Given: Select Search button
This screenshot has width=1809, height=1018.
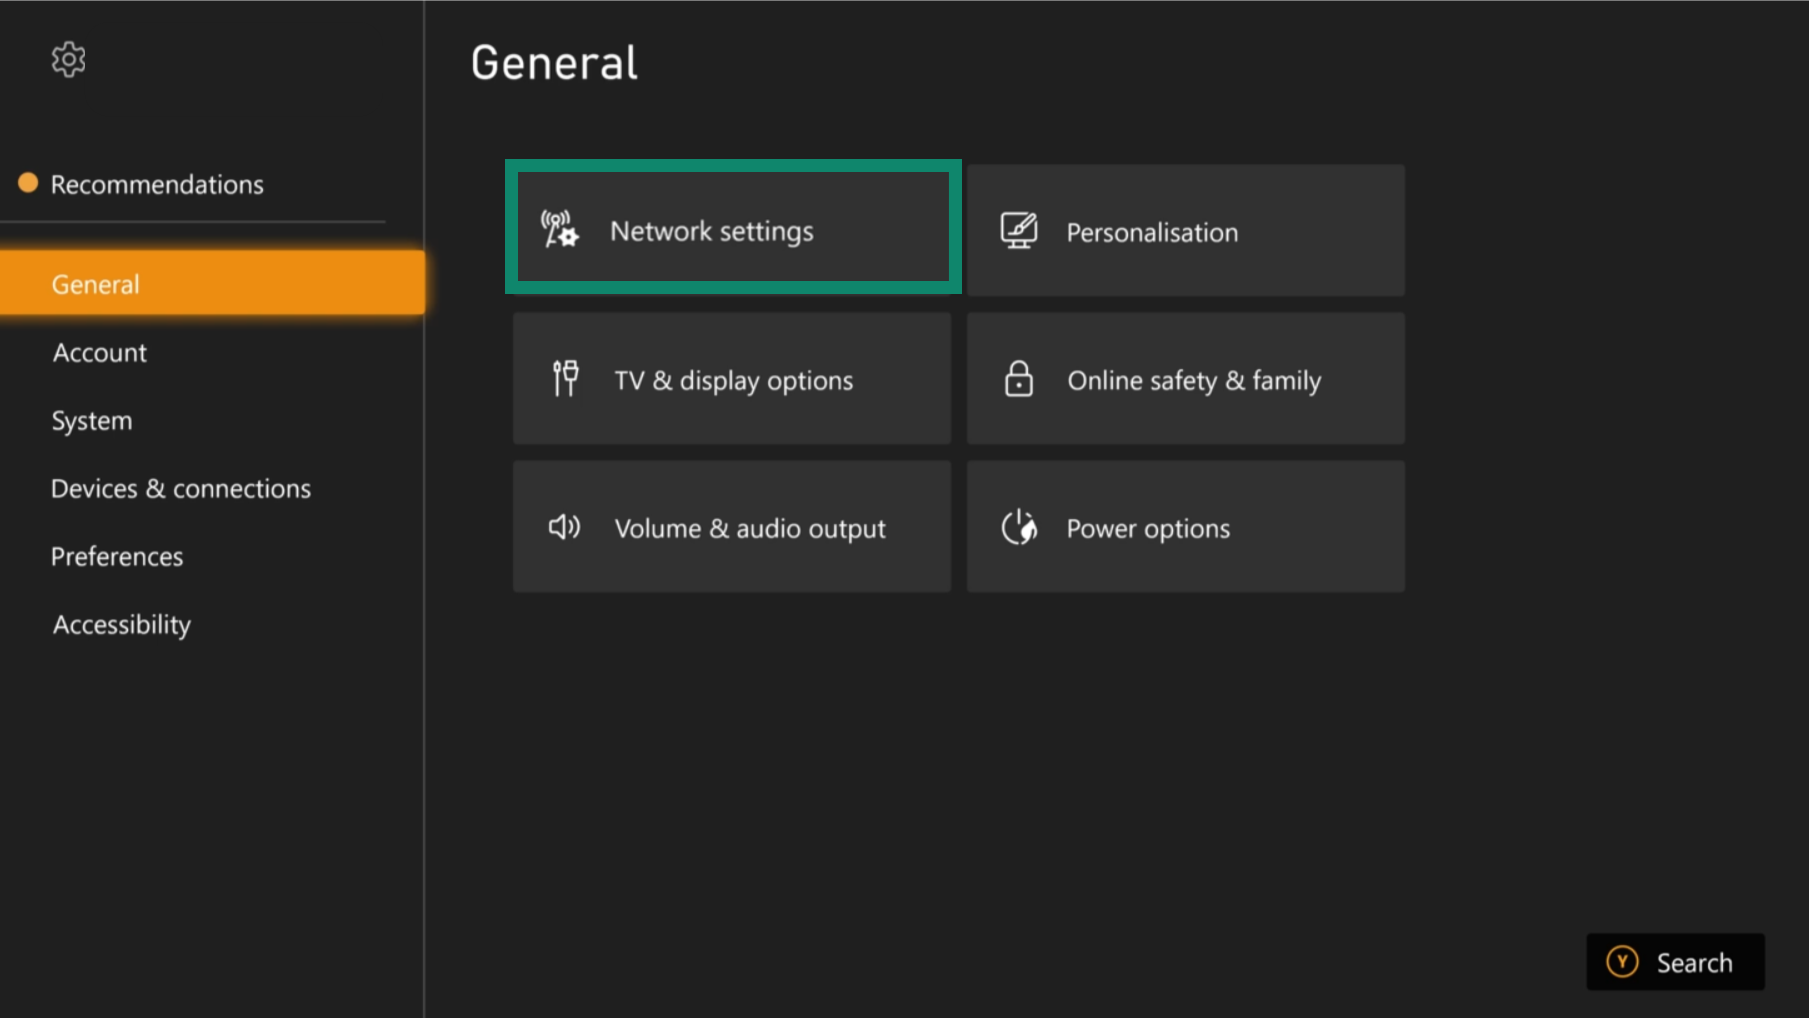Looking at the screenshot, I should pyautogui.click(x=1676, y=962).
